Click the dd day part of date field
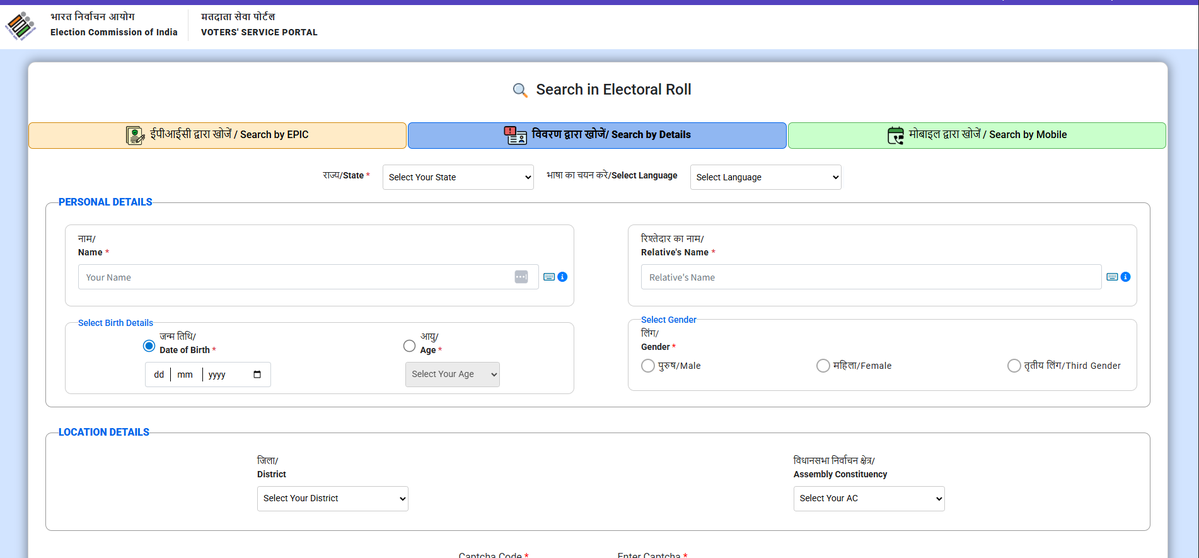Image resolution: width=1199 pixels, height=558 pixels. coord(159,375)
